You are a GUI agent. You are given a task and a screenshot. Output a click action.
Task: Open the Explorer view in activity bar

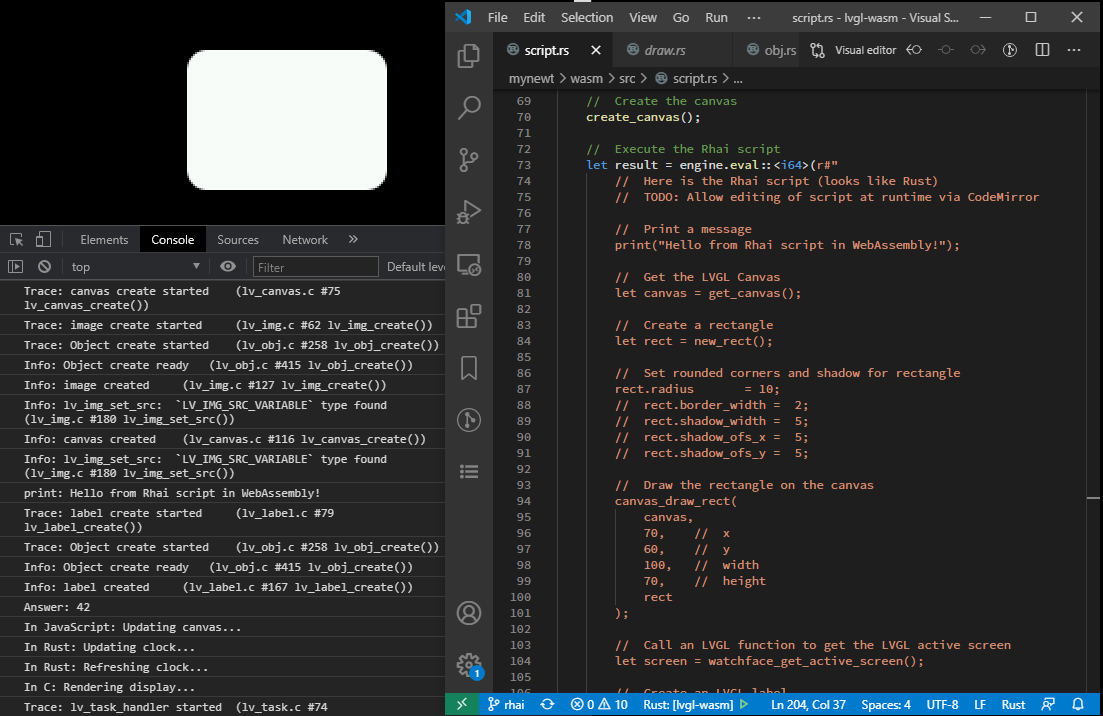pyautogui.click(x=468, y=56)
